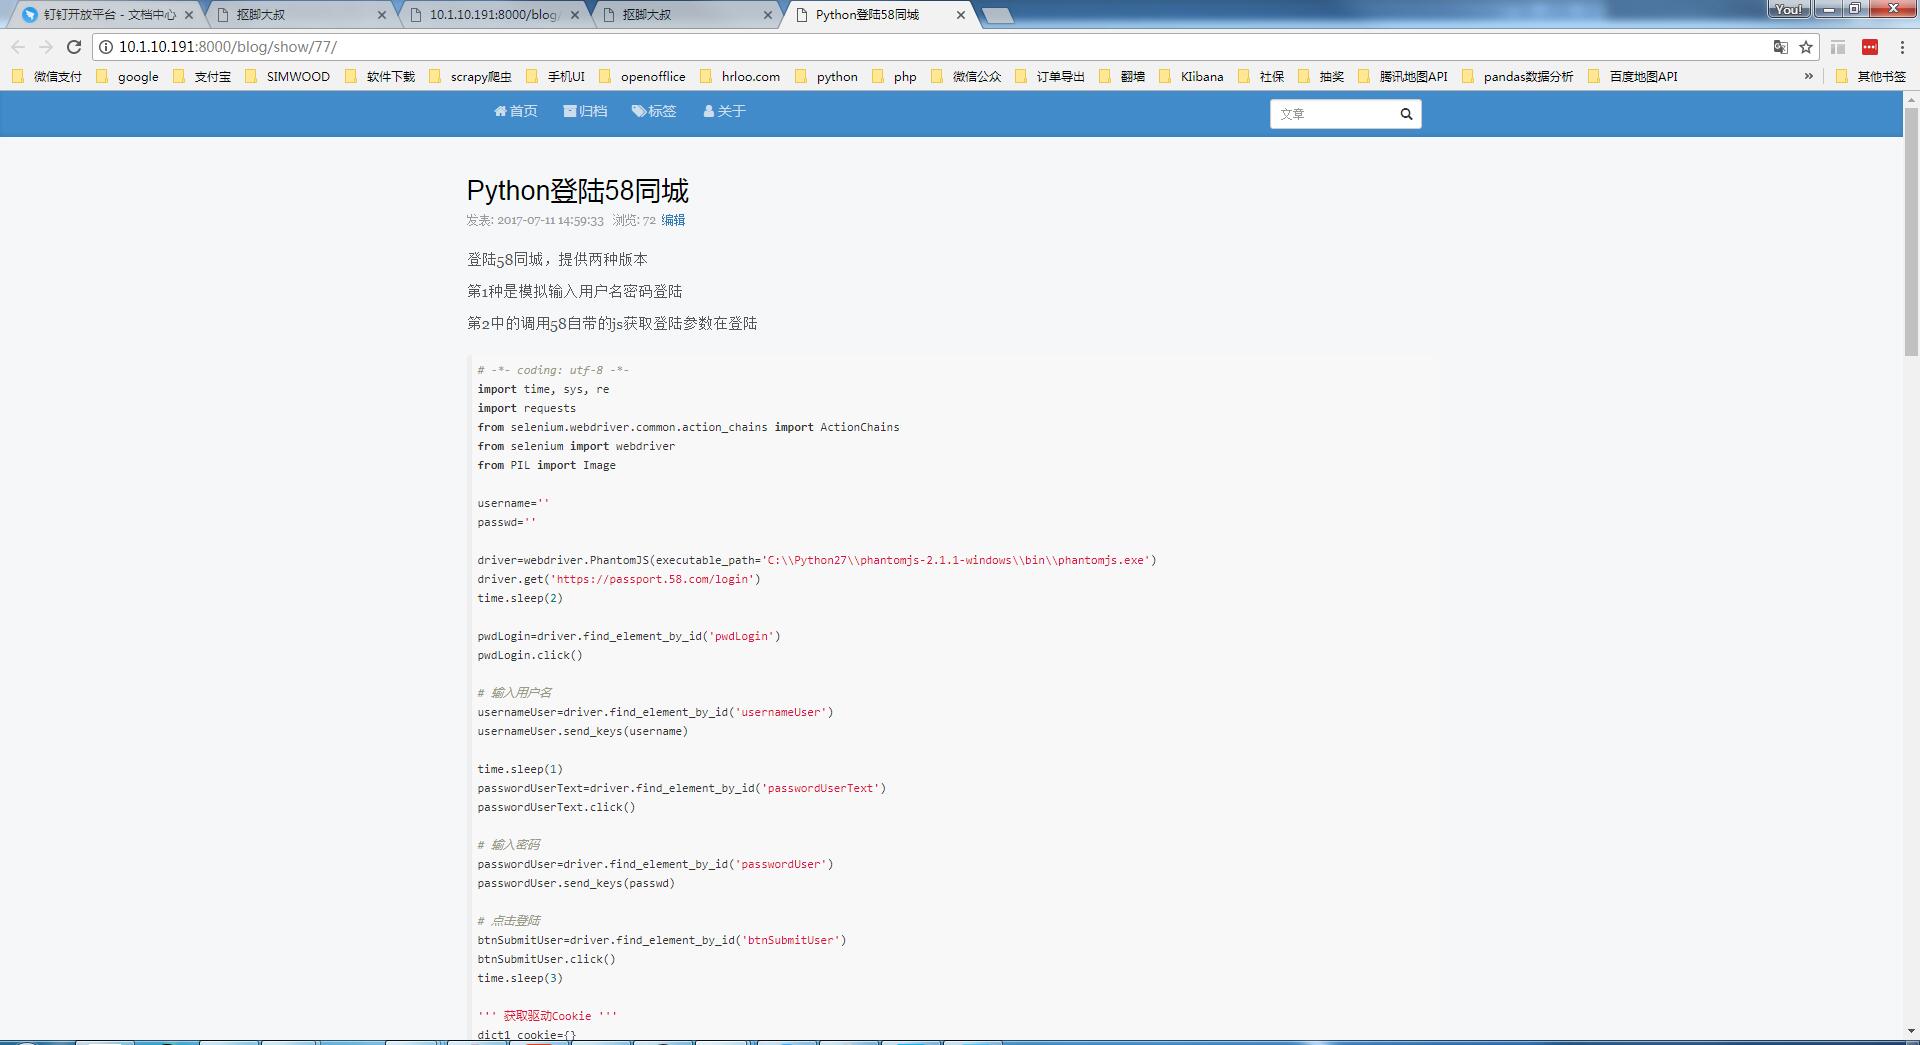Open the pandas数据分析 bookmark folder
Screen dimensions: 1920x1045
[1517, 76]
